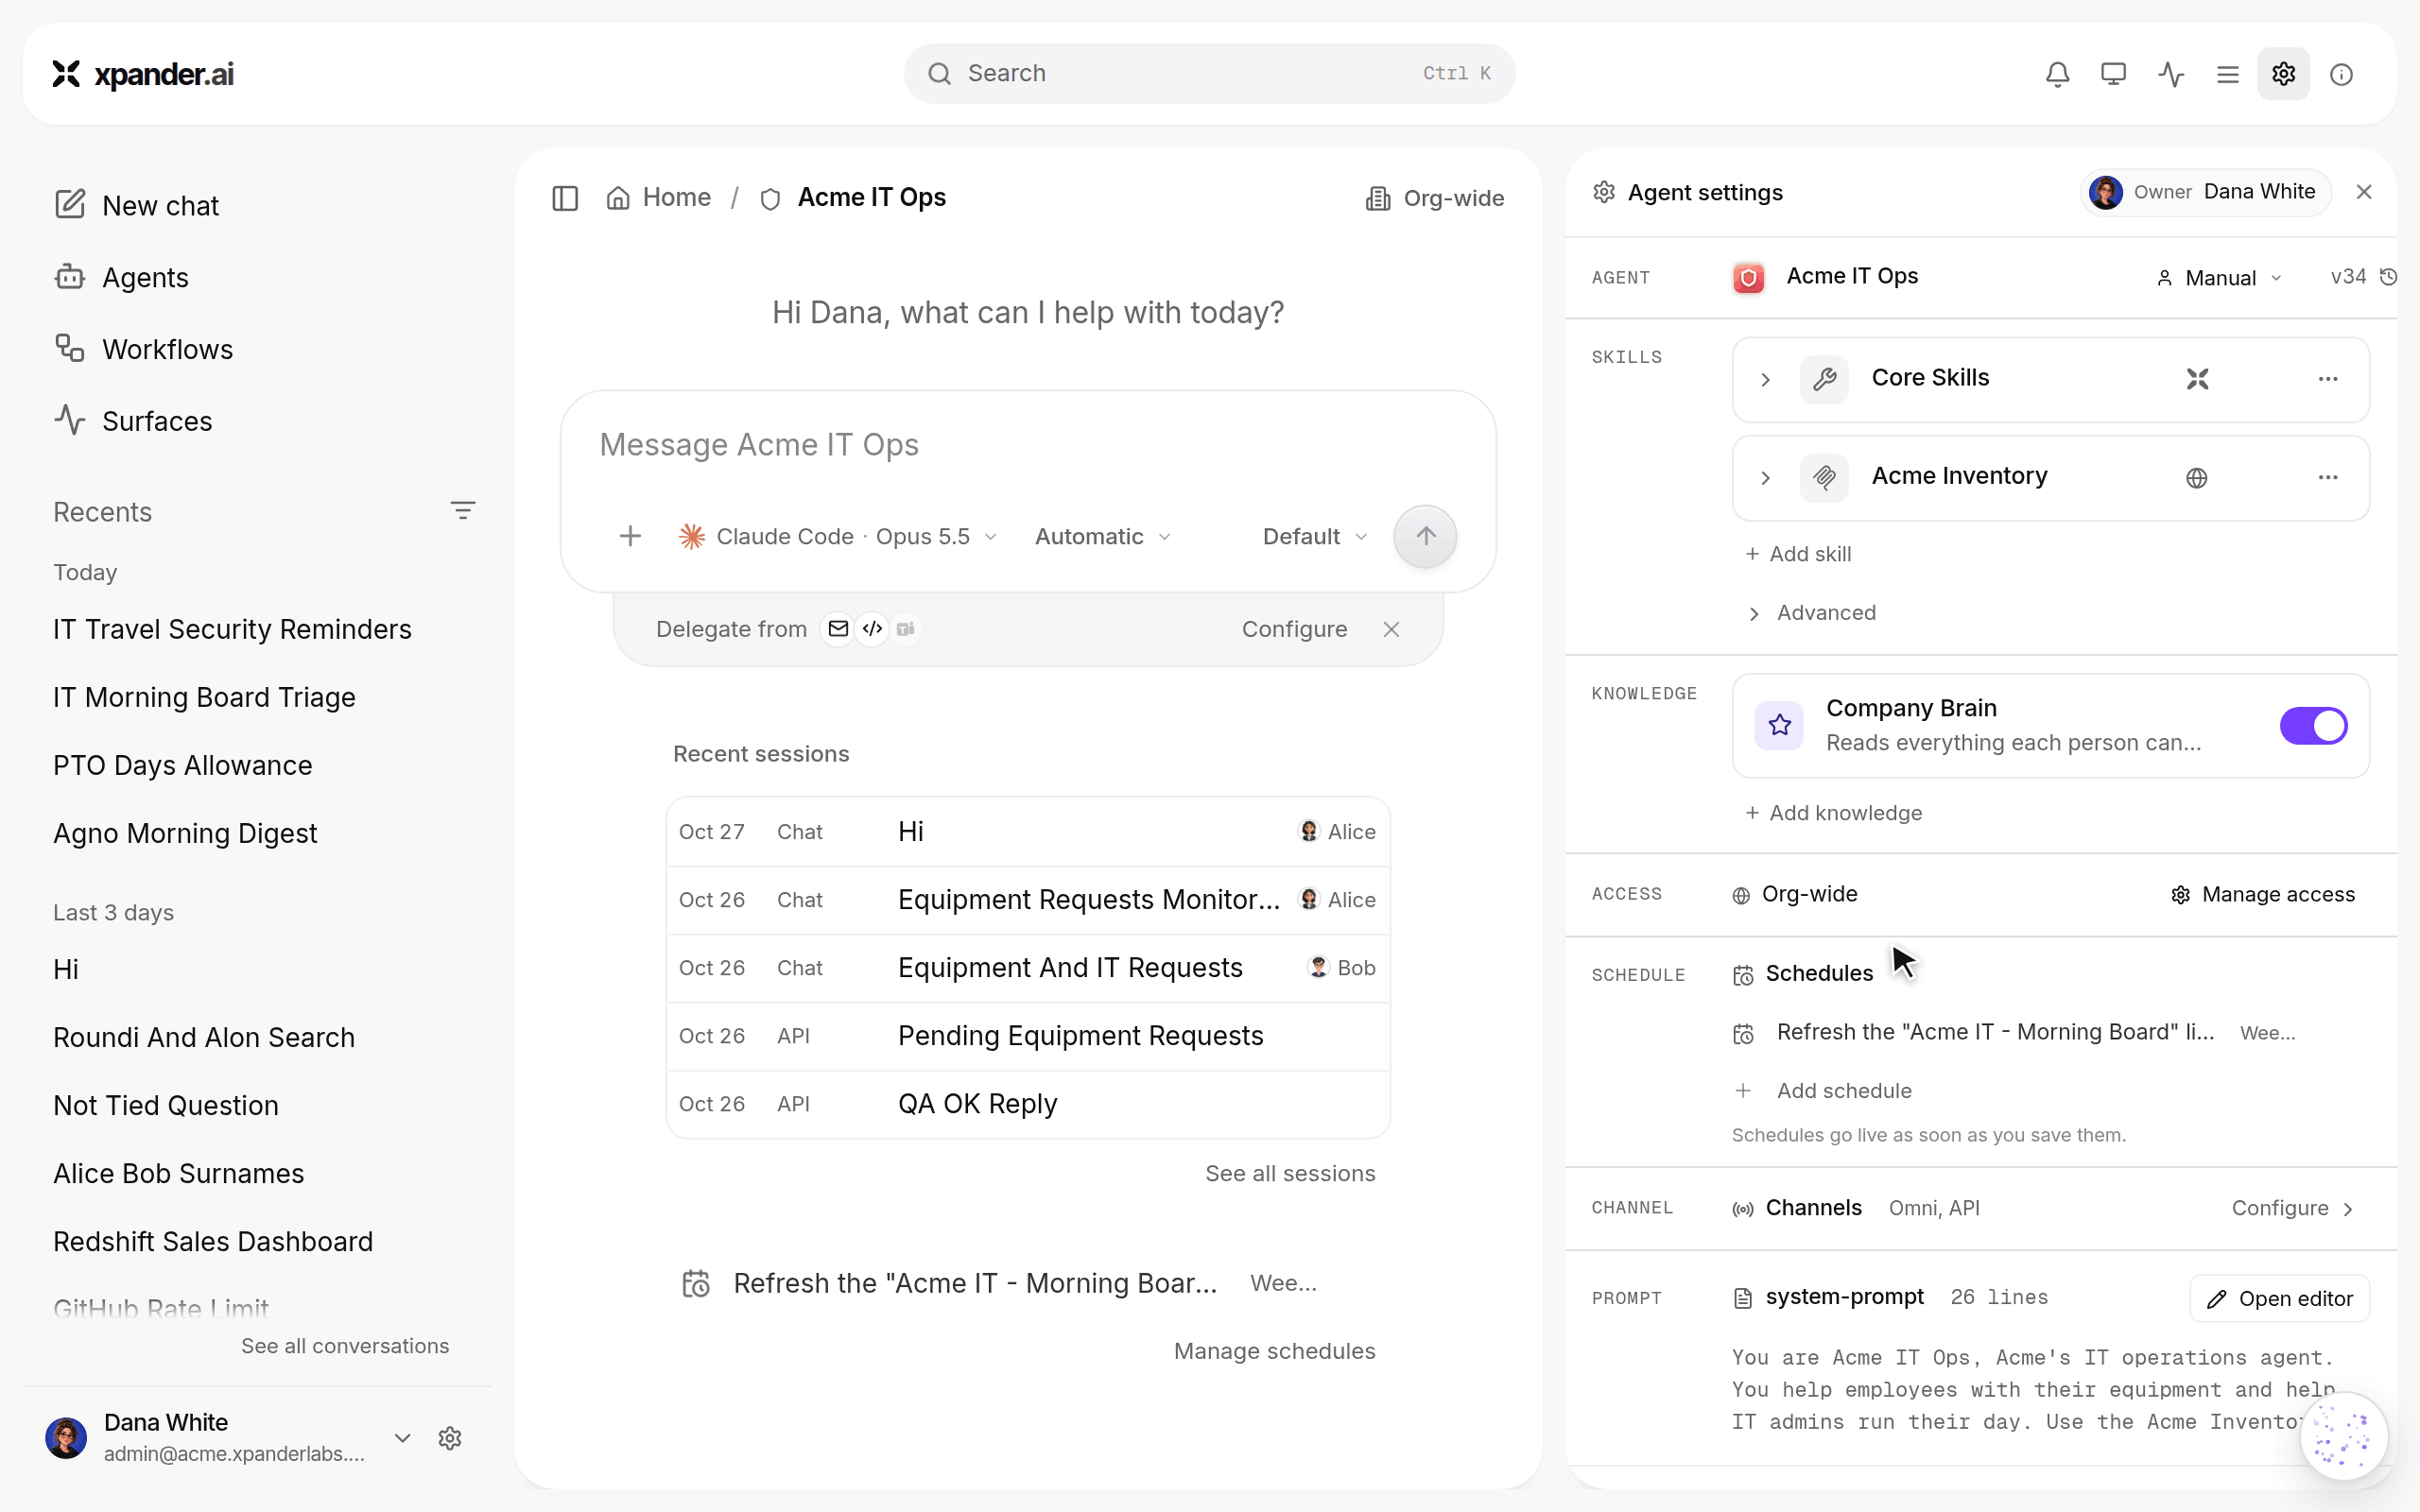Click Open editor for system-prompt
Screen dimensions: 2420x1512
pos(2279,1298)
